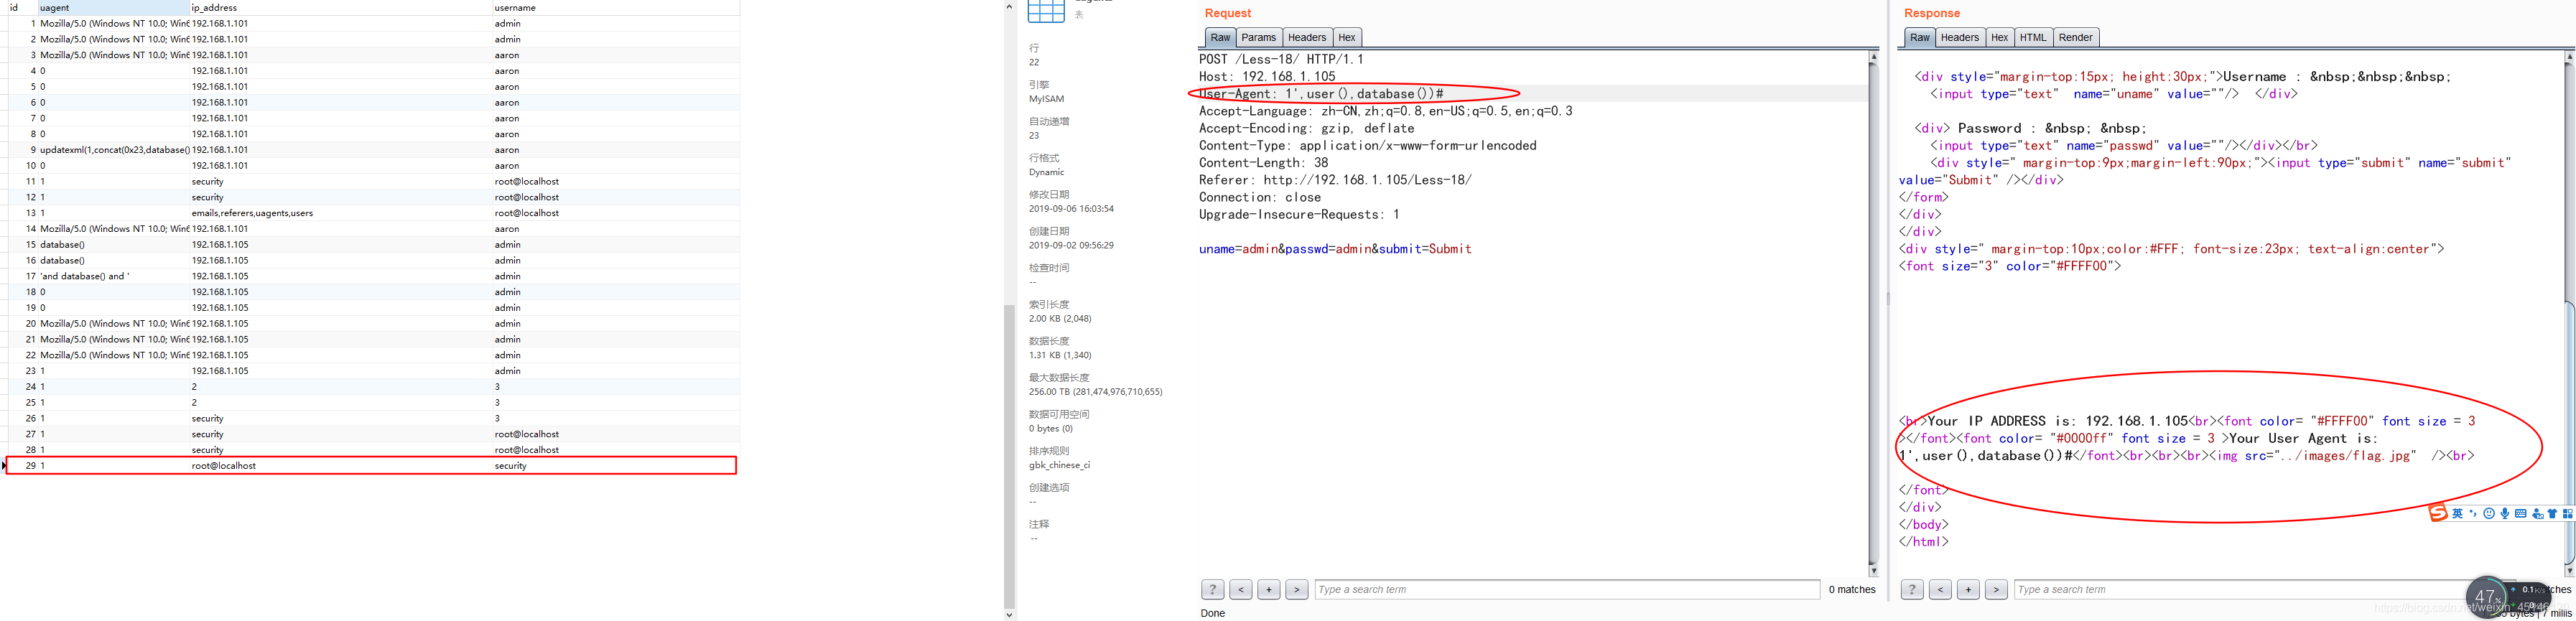Click the Request search help button
The image size is (2576, 621).
[1212, 590]
